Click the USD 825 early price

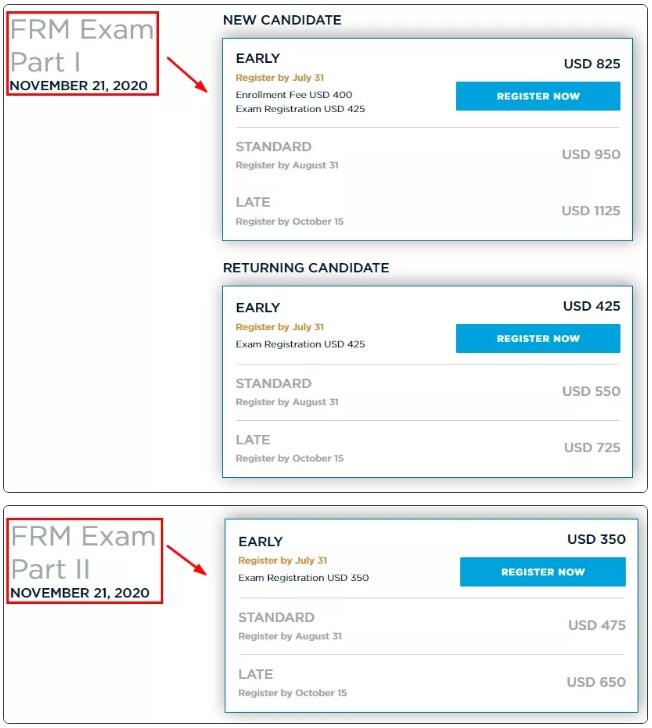[592, 64]
